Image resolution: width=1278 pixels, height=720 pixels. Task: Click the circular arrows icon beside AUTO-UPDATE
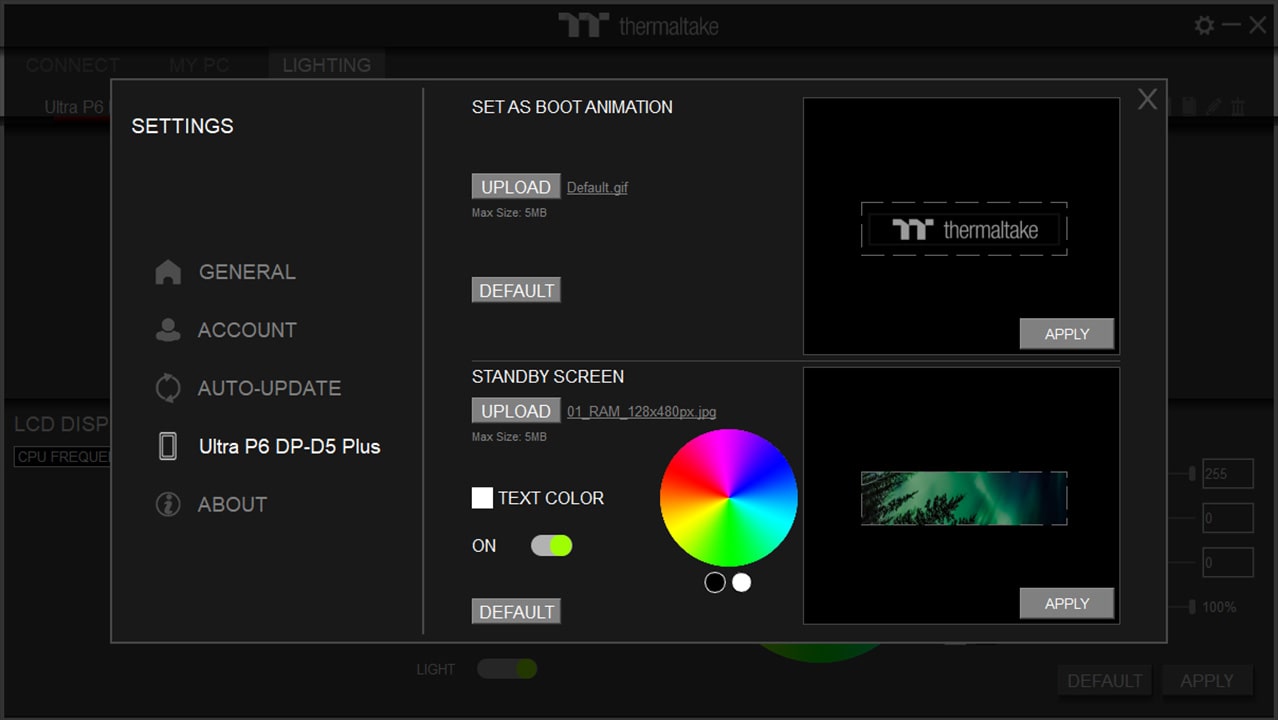[168, 388]
